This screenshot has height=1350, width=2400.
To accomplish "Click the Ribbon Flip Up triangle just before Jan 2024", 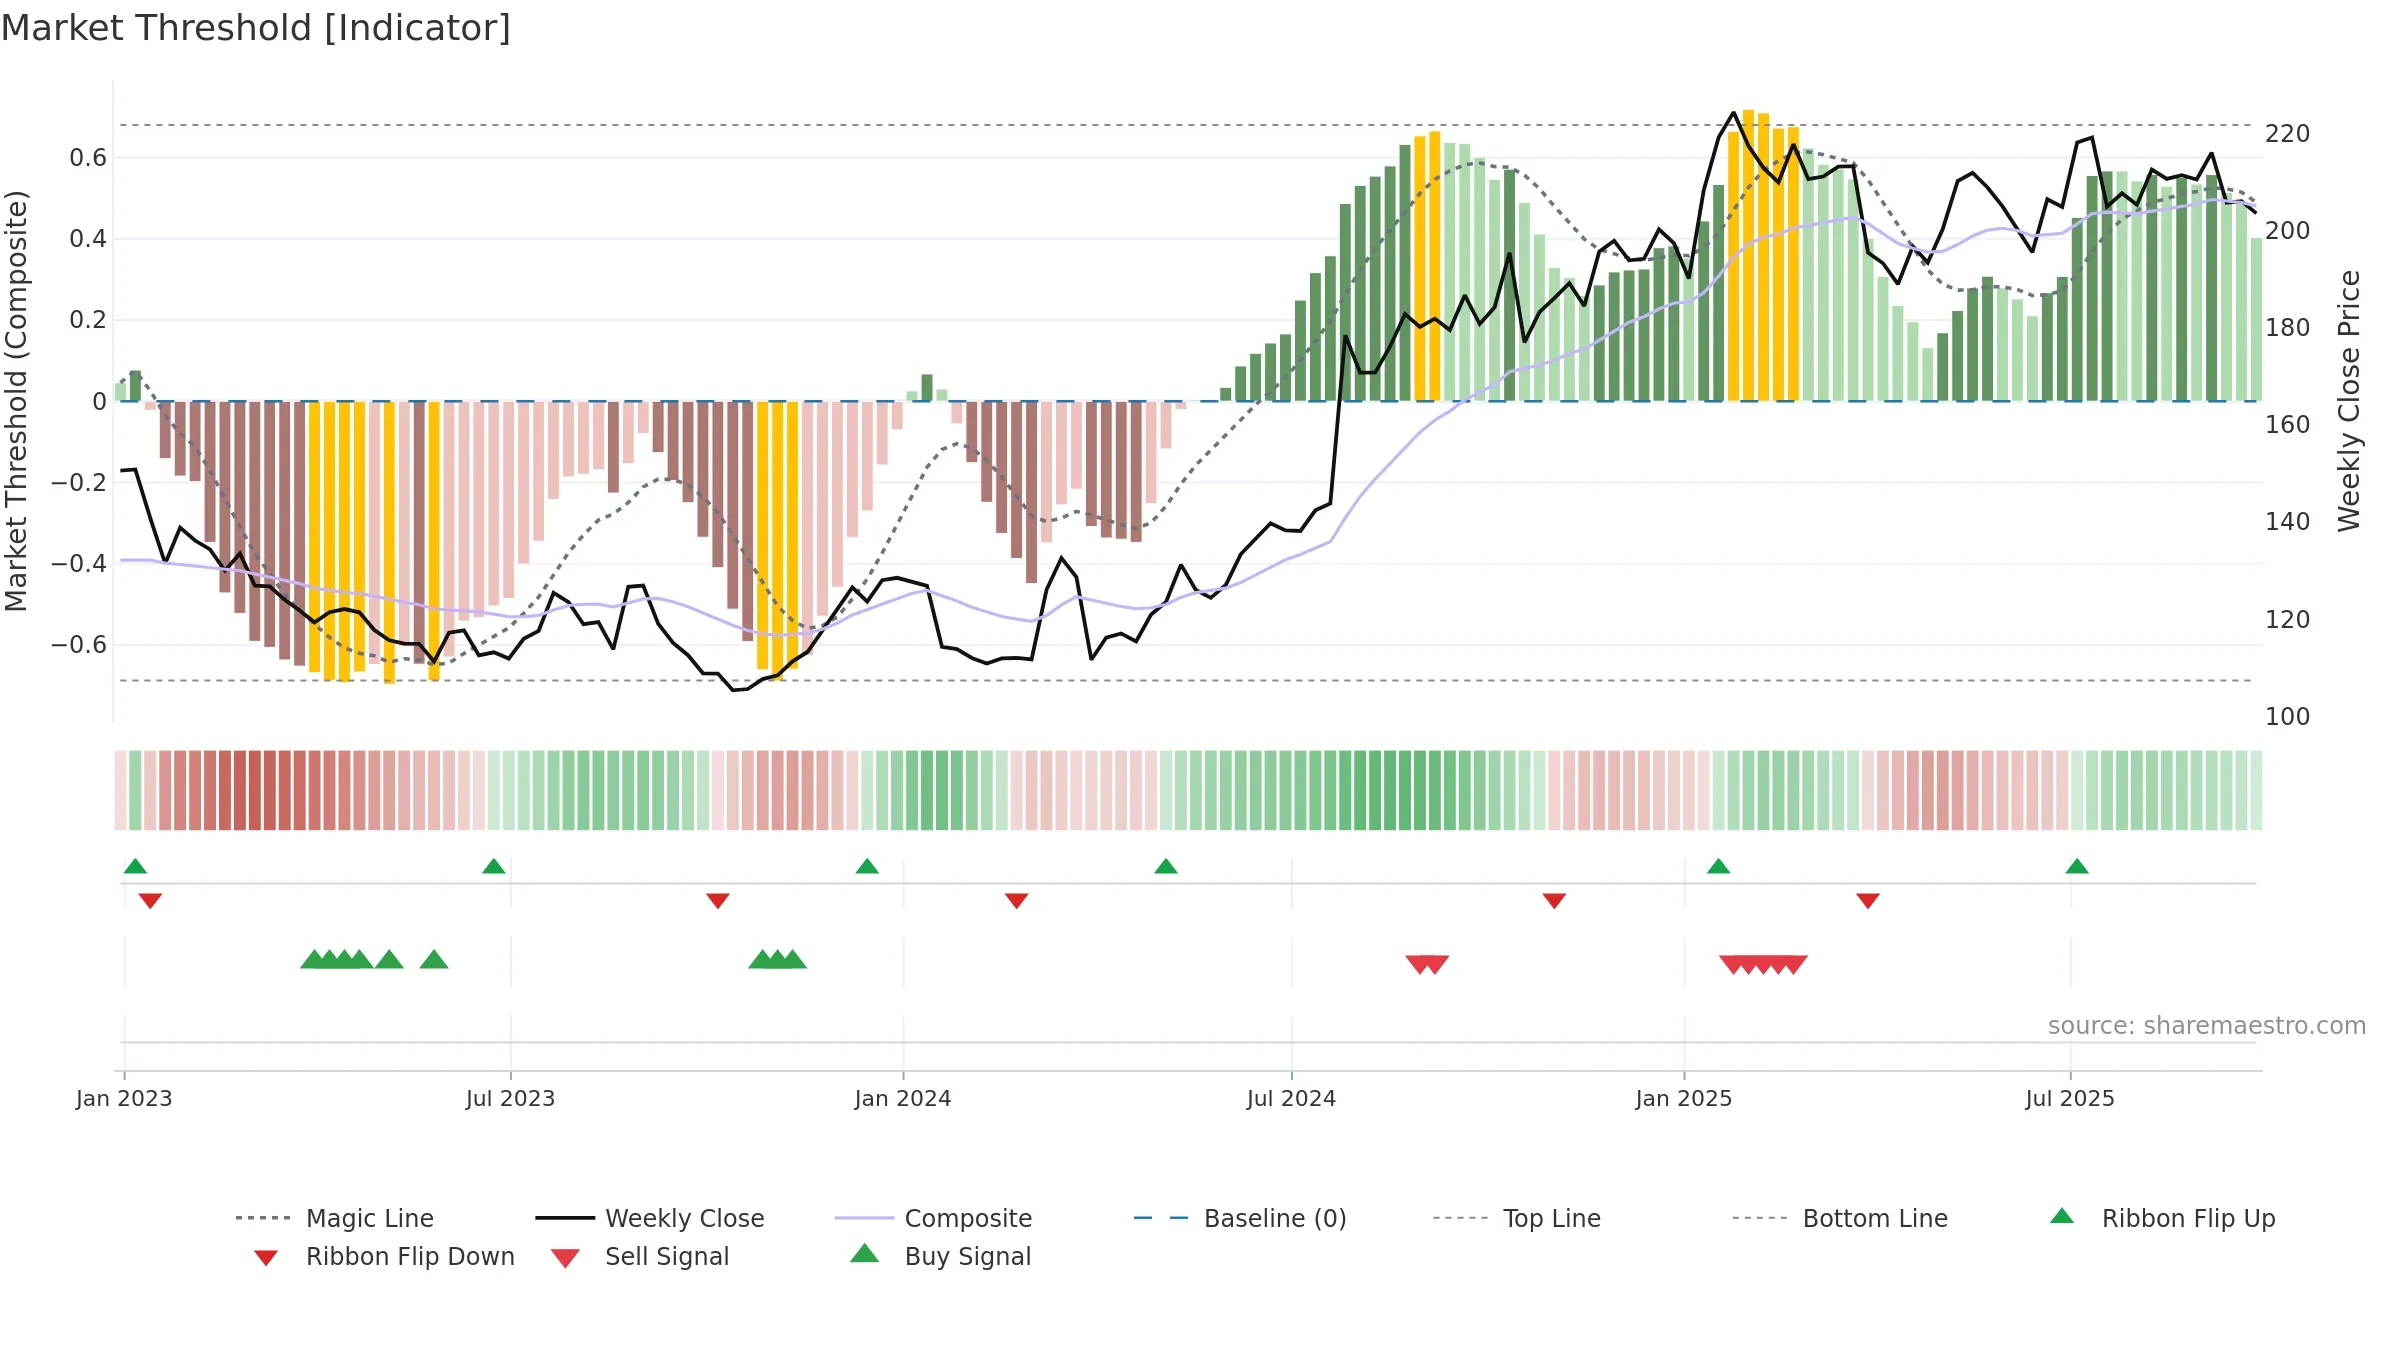I will pyautogui.click(x=867, y=866).
